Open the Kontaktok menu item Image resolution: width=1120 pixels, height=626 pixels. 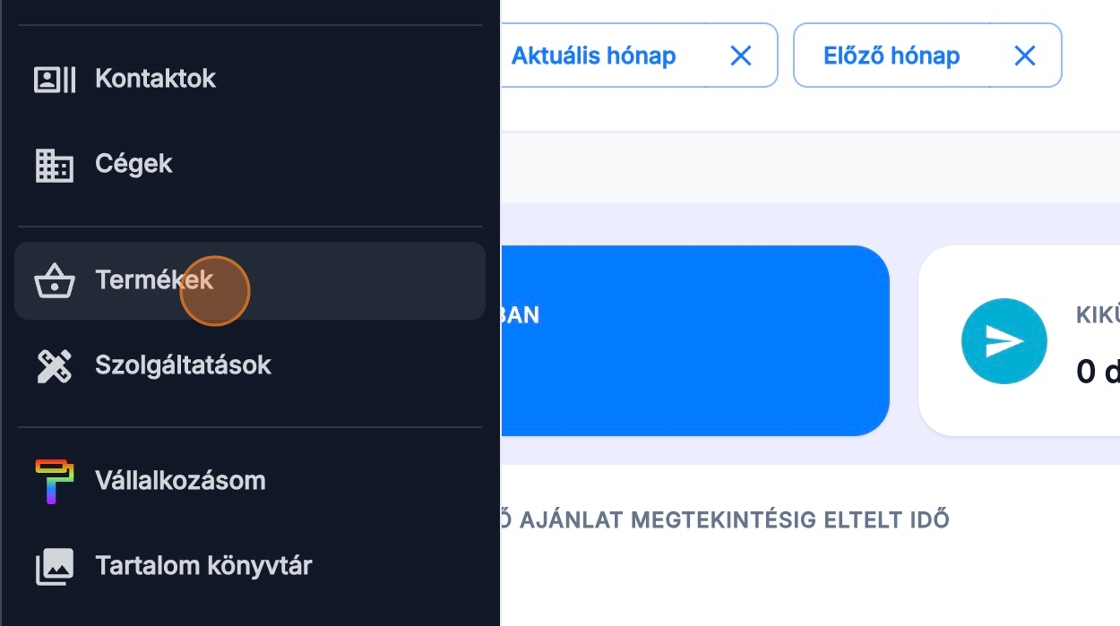click(x=155, y=79)
